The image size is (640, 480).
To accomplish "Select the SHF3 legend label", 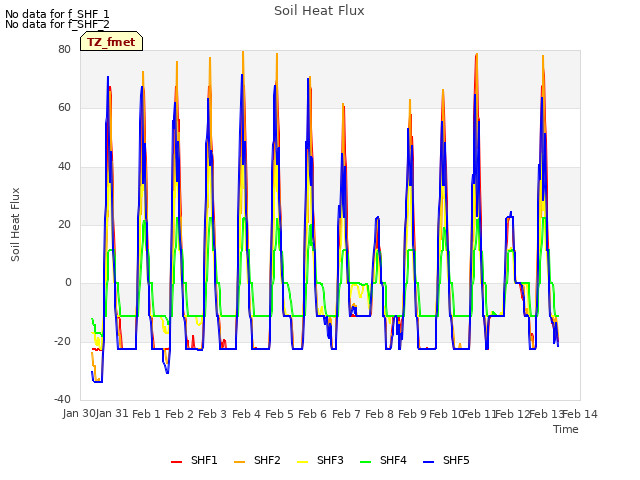I will pos(330,460).
